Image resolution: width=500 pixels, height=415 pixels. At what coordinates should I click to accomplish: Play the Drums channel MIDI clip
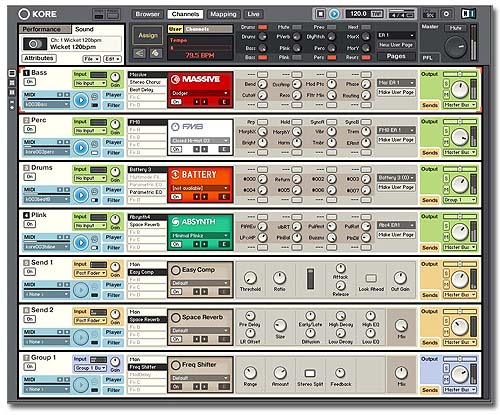(81, 195)
